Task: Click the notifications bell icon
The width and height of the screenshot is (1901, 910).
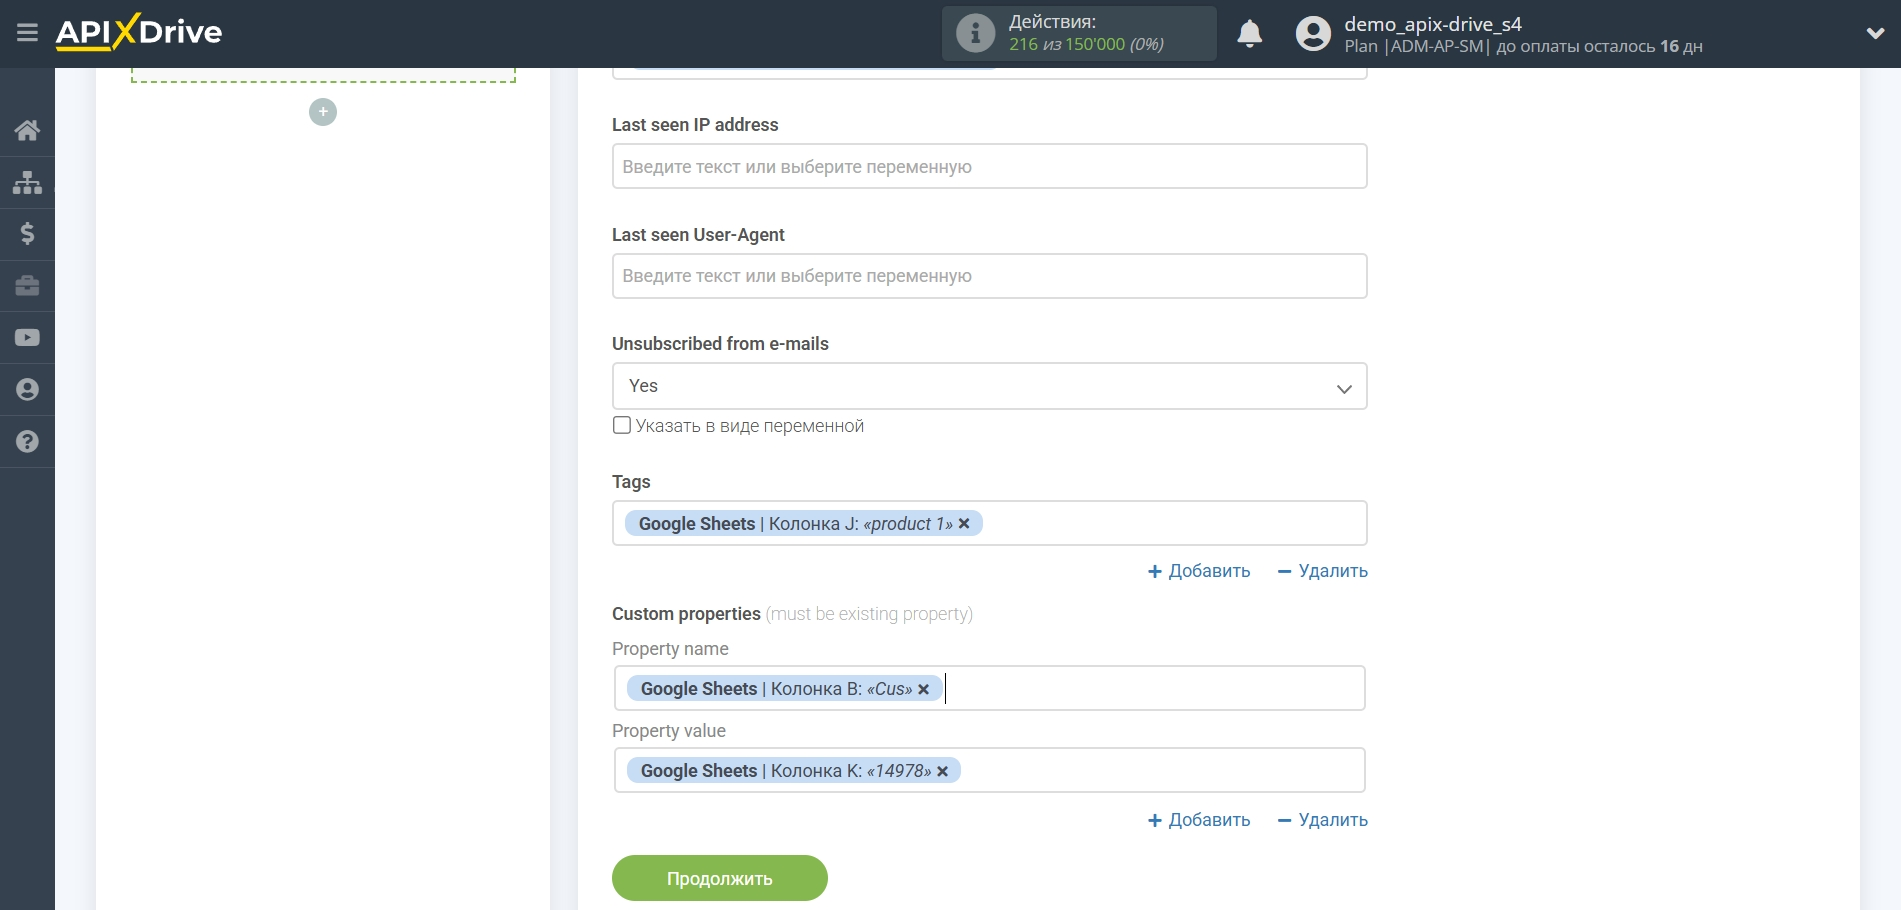Action: tap(1249, 34)
